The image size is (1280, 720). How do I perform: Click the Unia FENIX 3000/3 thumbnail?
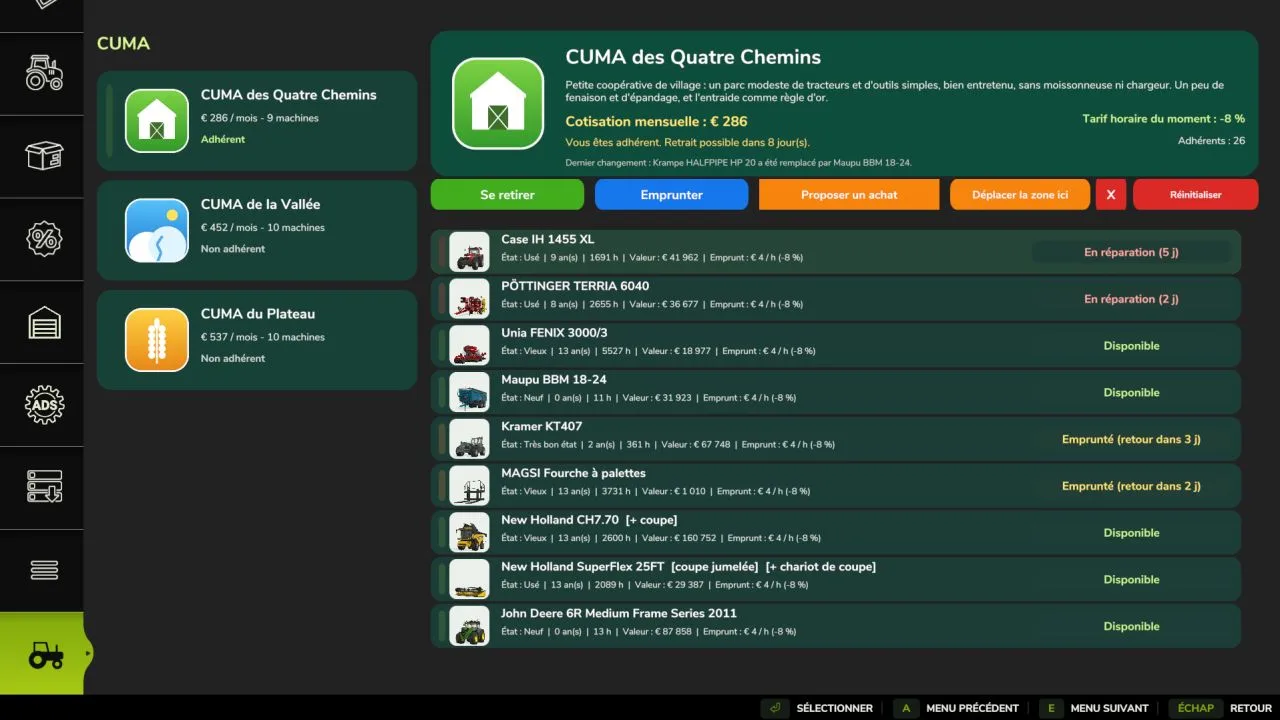(x=469, y=345)
